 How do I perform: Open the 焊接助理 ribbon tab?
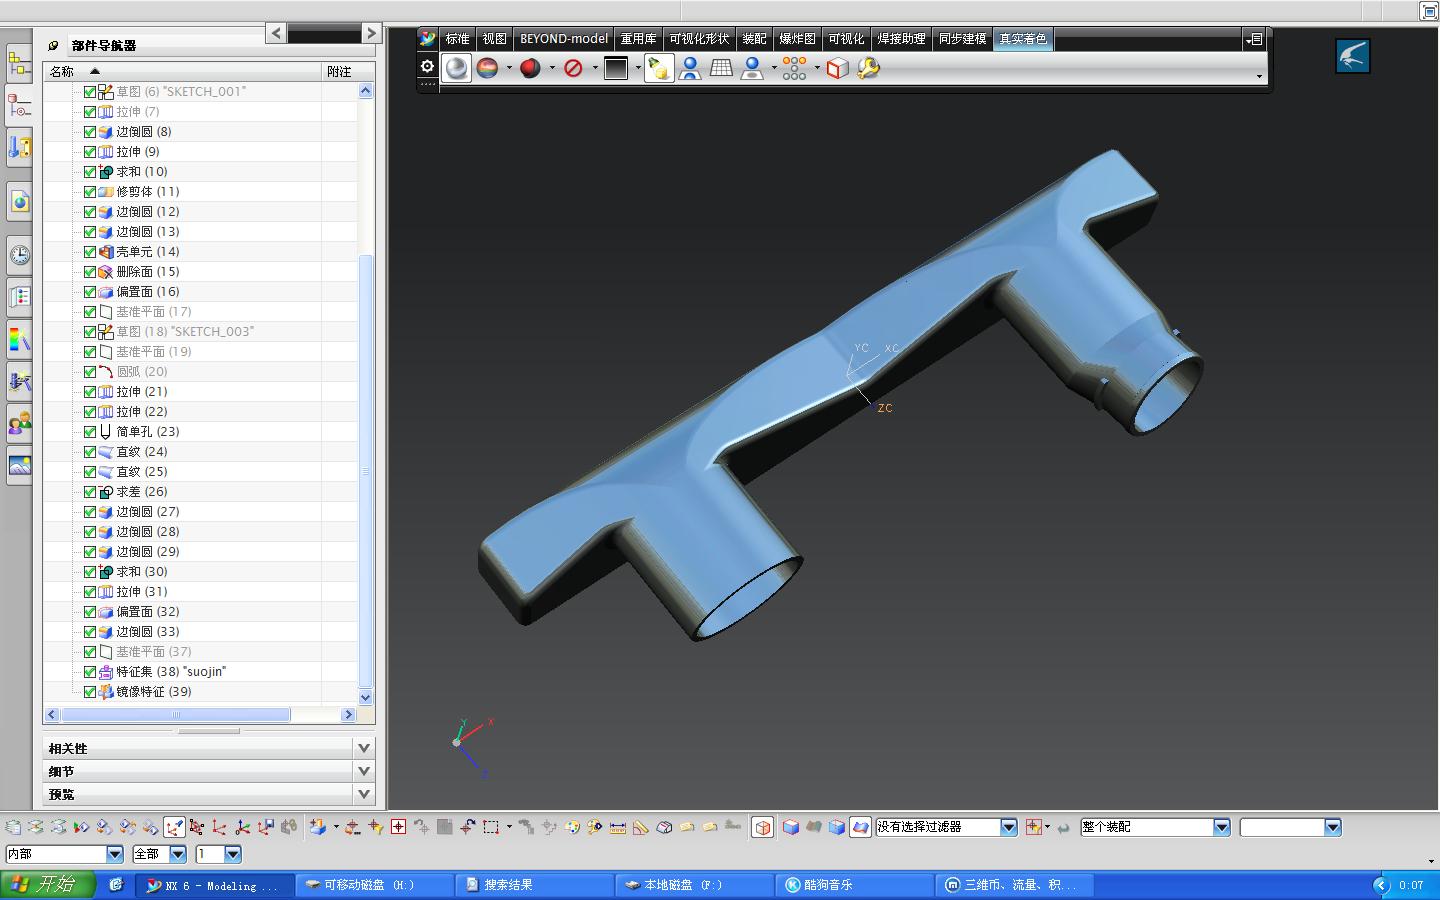(901, 39)
